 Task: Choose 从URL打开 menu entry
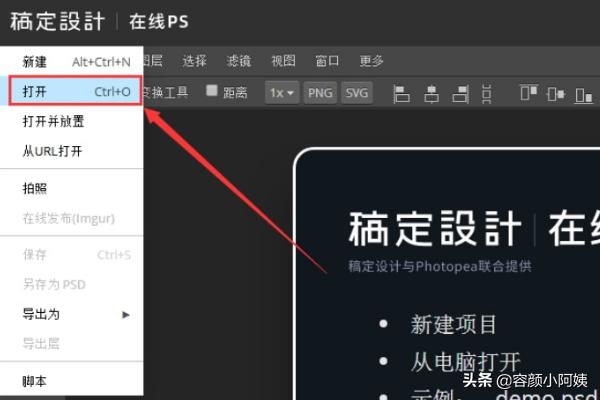tap(72, 151)
